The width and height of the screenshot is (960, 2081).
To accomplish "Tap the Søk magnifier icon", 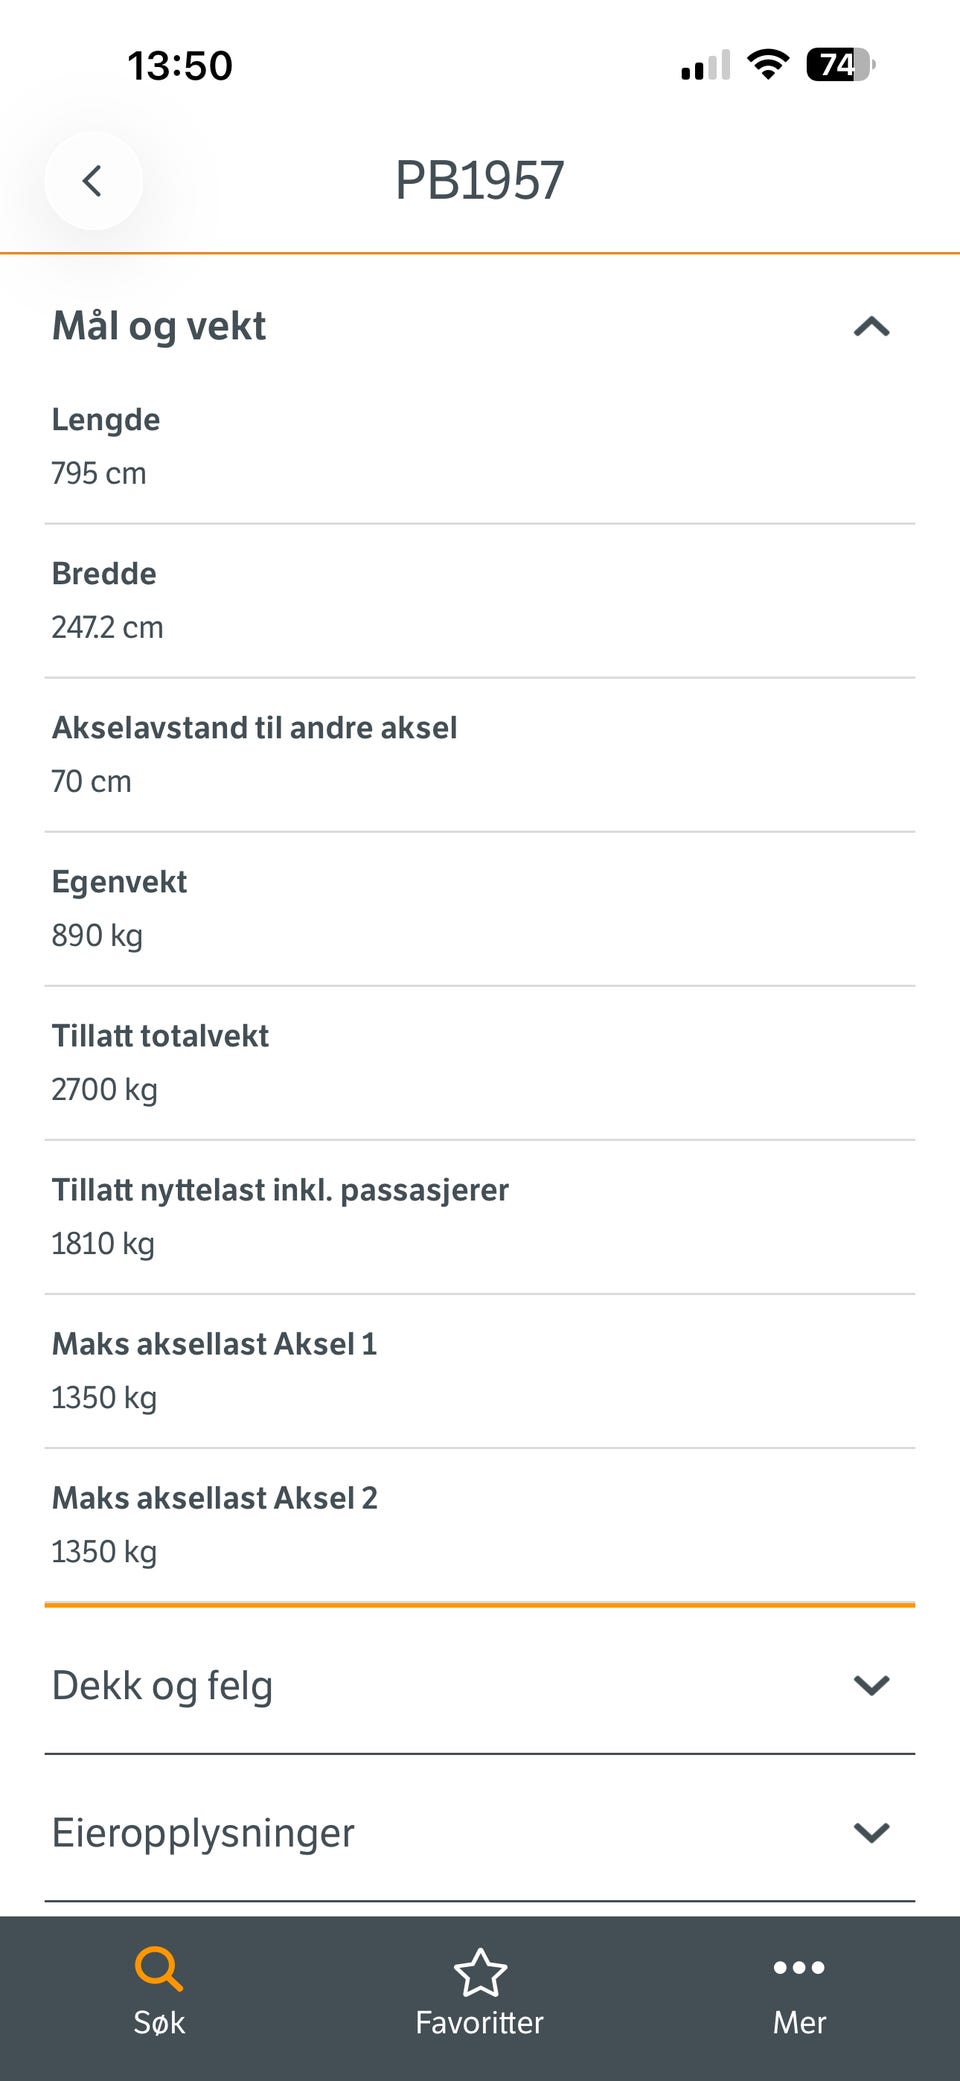I will (159, 1969).
